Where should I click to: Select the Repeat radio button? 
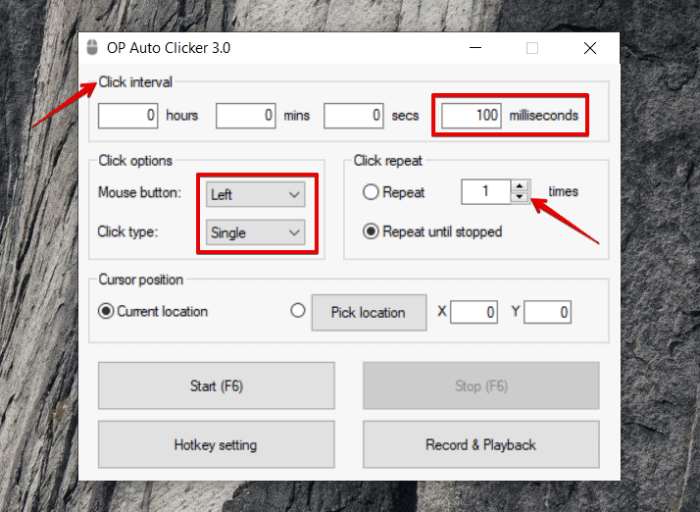(371, 192)
